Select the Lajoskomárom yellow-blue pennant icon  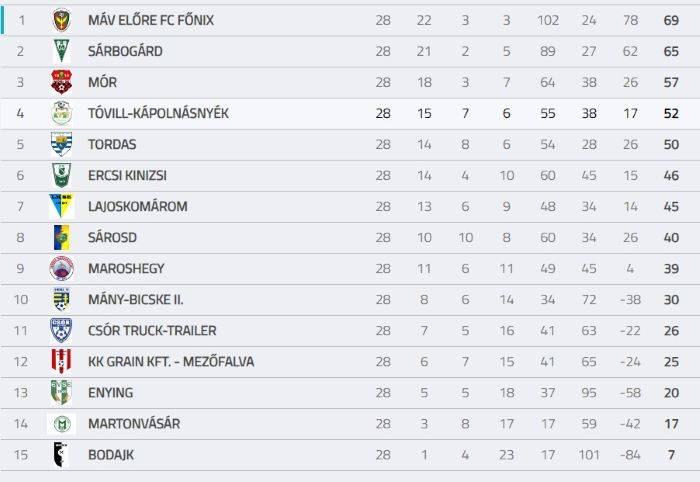[62, 206]
